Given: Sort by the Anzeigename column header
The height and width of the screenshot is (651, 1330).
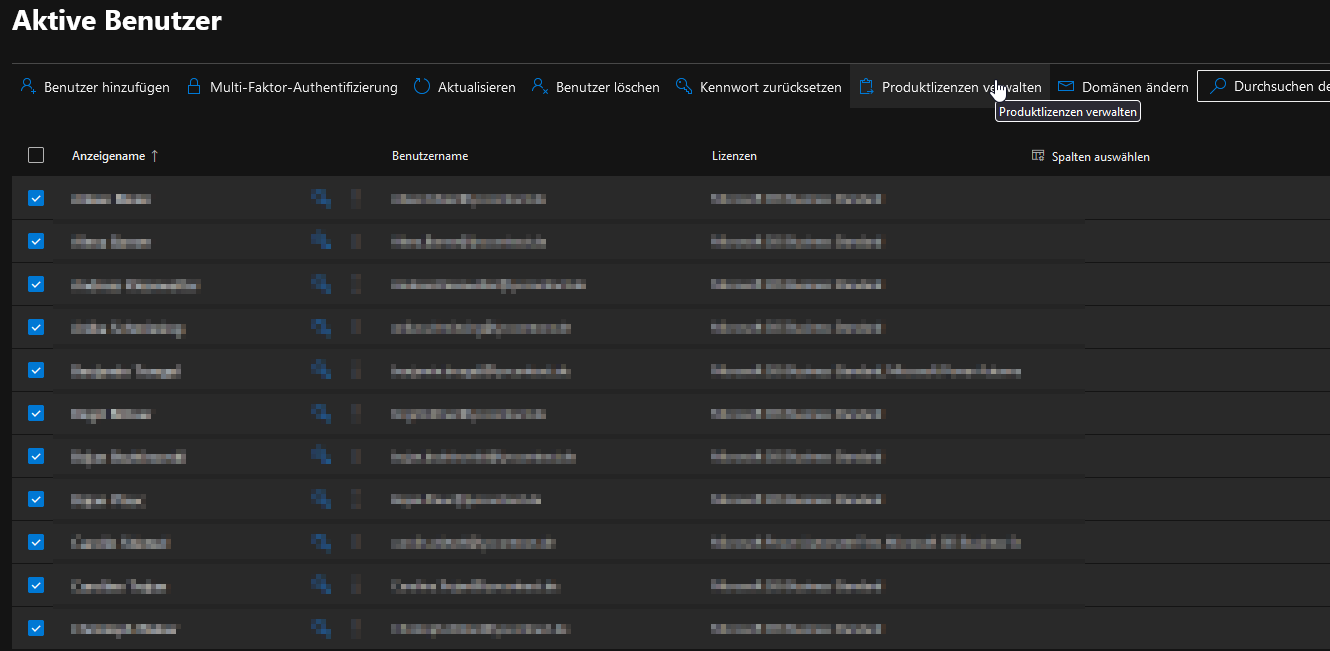Looking at the screenshot, I should 115,156.
